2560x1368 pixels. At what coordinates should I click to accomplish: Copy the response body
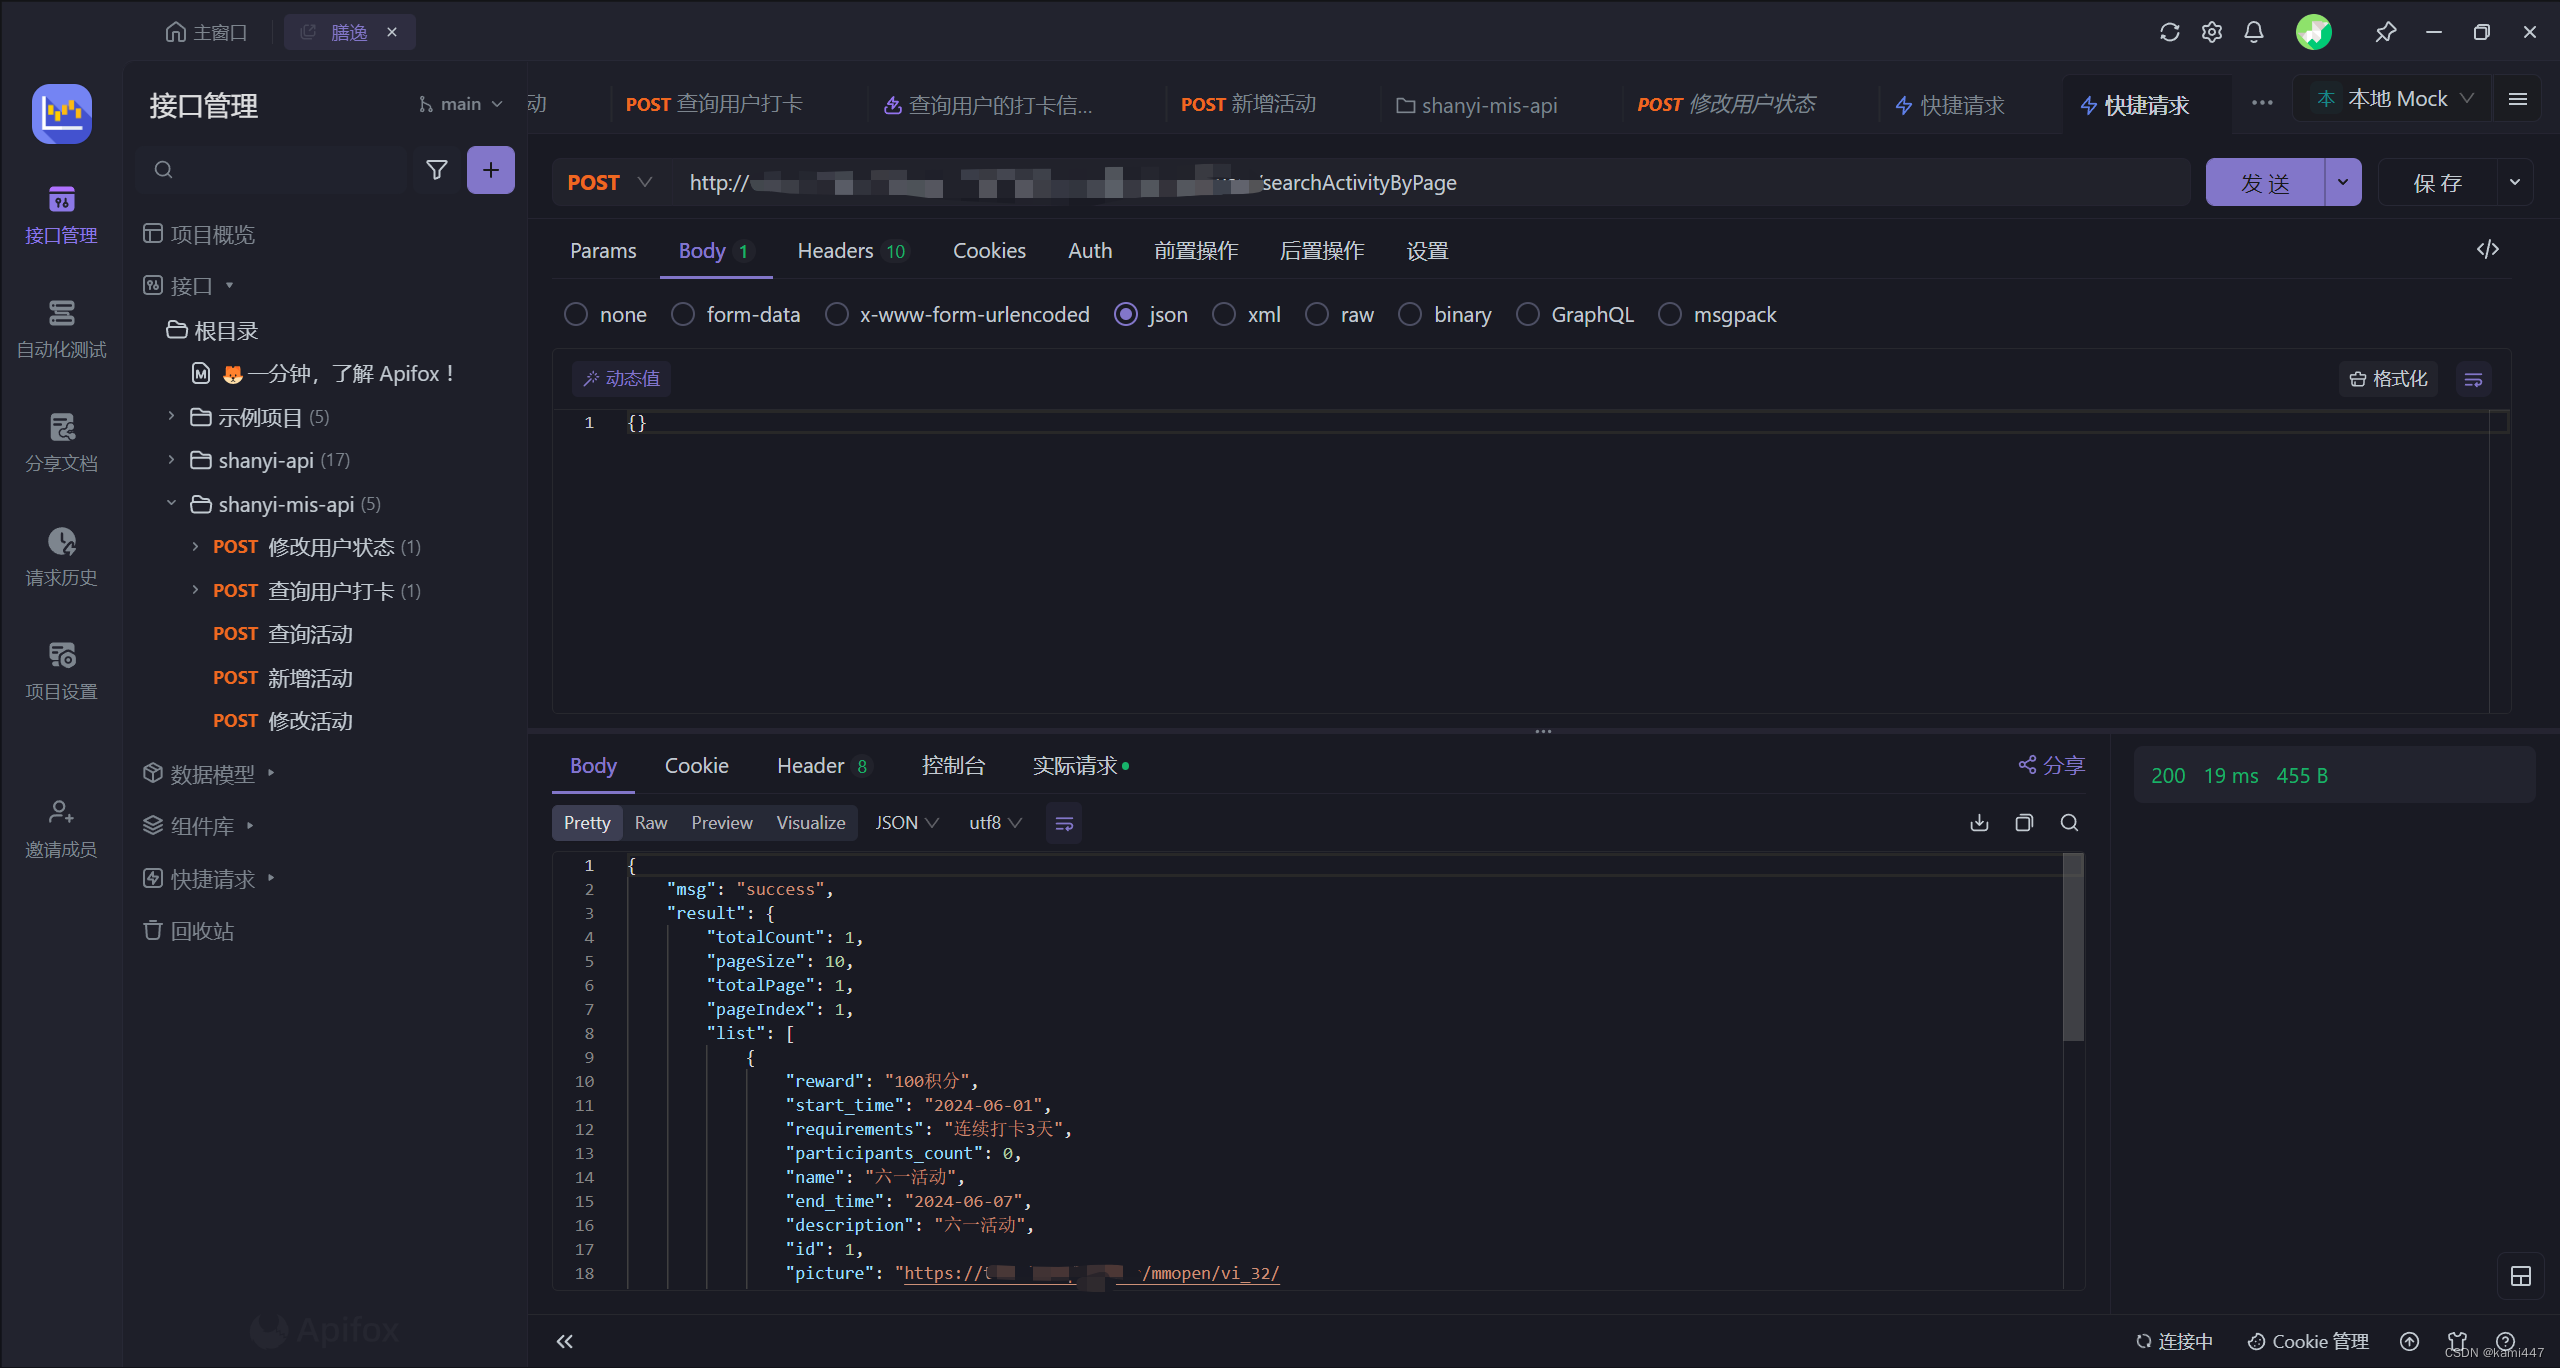tap(2024, 823)
